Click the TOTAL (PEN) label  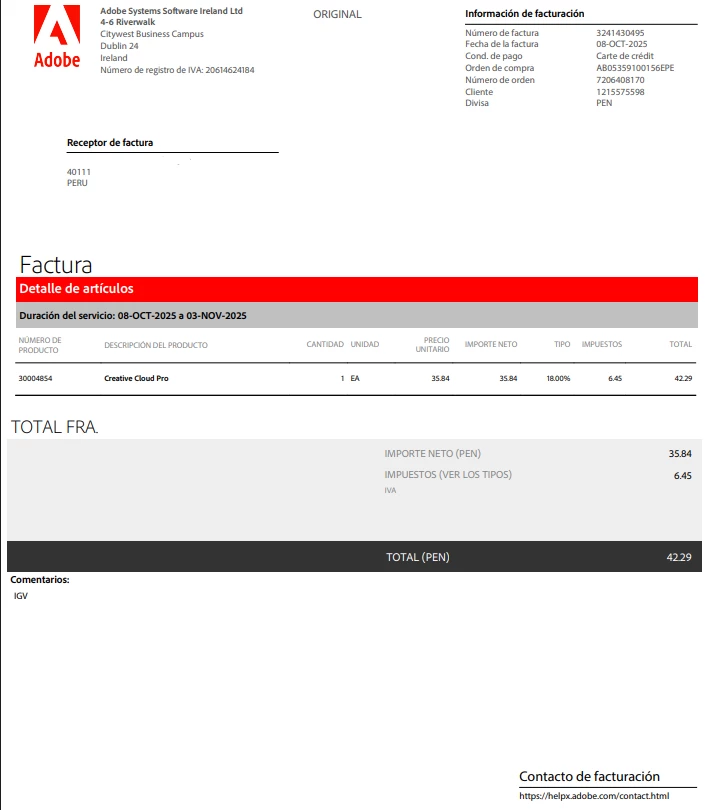(418, 557)
